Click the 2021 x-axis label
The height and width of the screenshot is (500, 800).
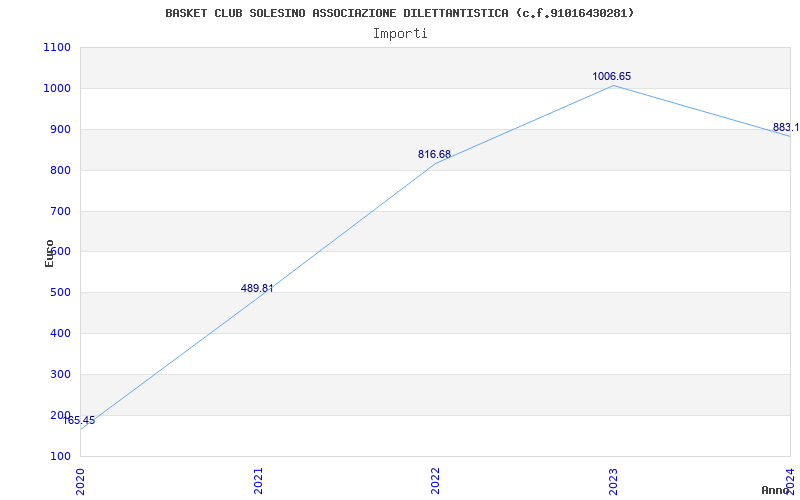(x=258, y=481)
